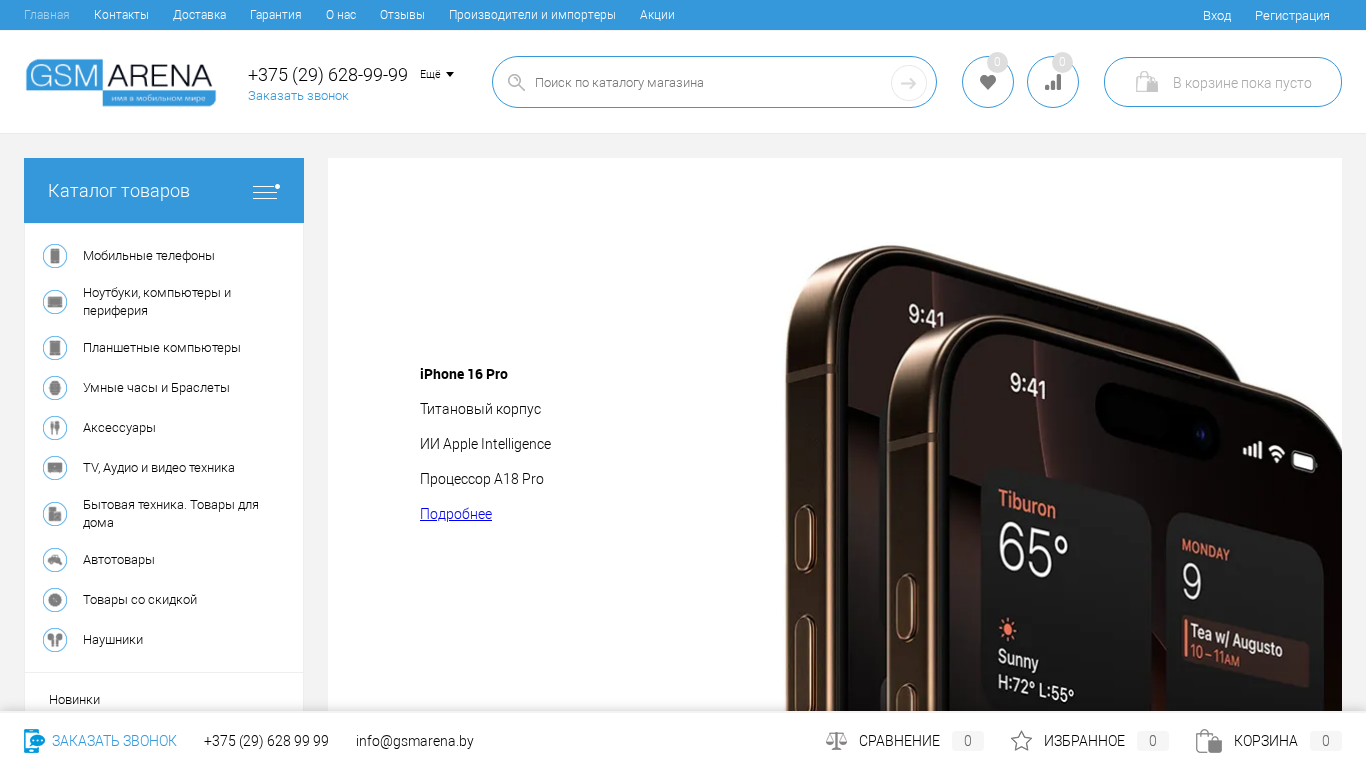Image resolution: width=1366 pixels, height=768 pixels.
Task: Click the smart watches category icon
Action: tap(55, 388)
